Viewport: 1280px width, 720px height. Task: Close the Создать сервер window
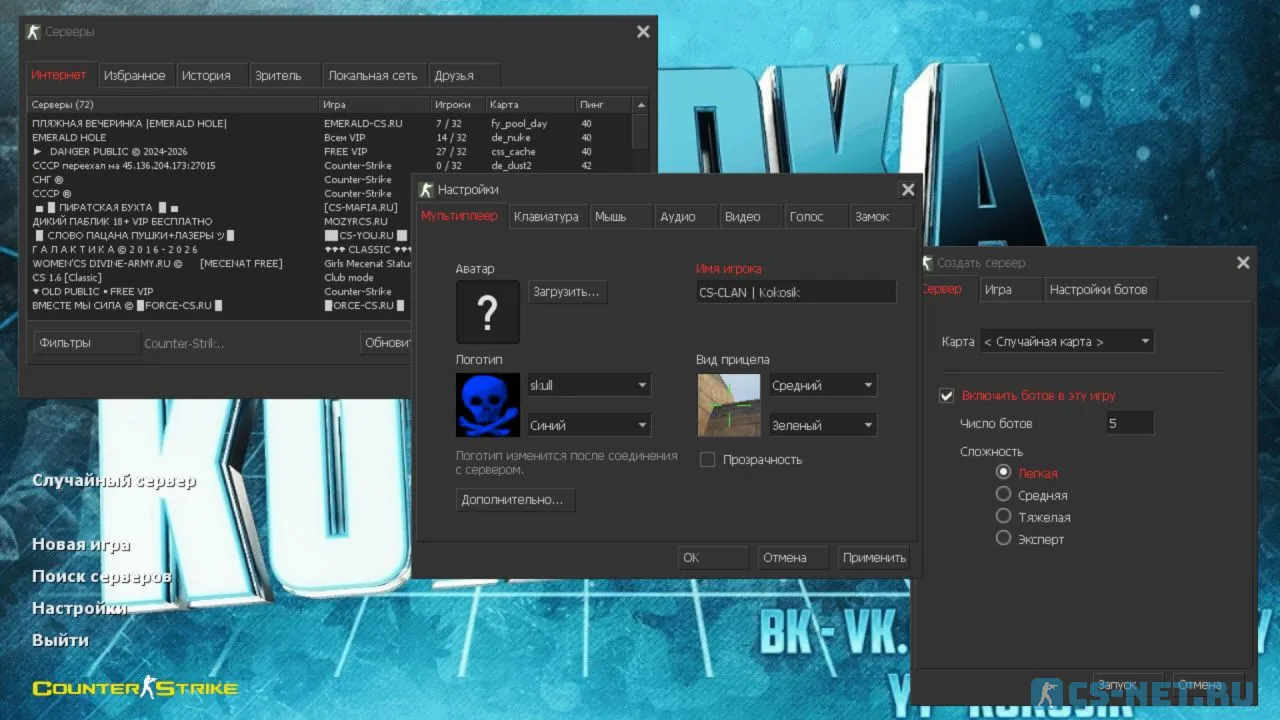[x=1243, y=263]
